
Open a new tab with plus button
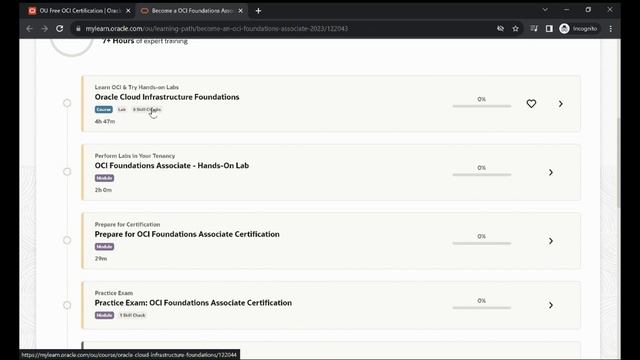click(x=258, y=11)
